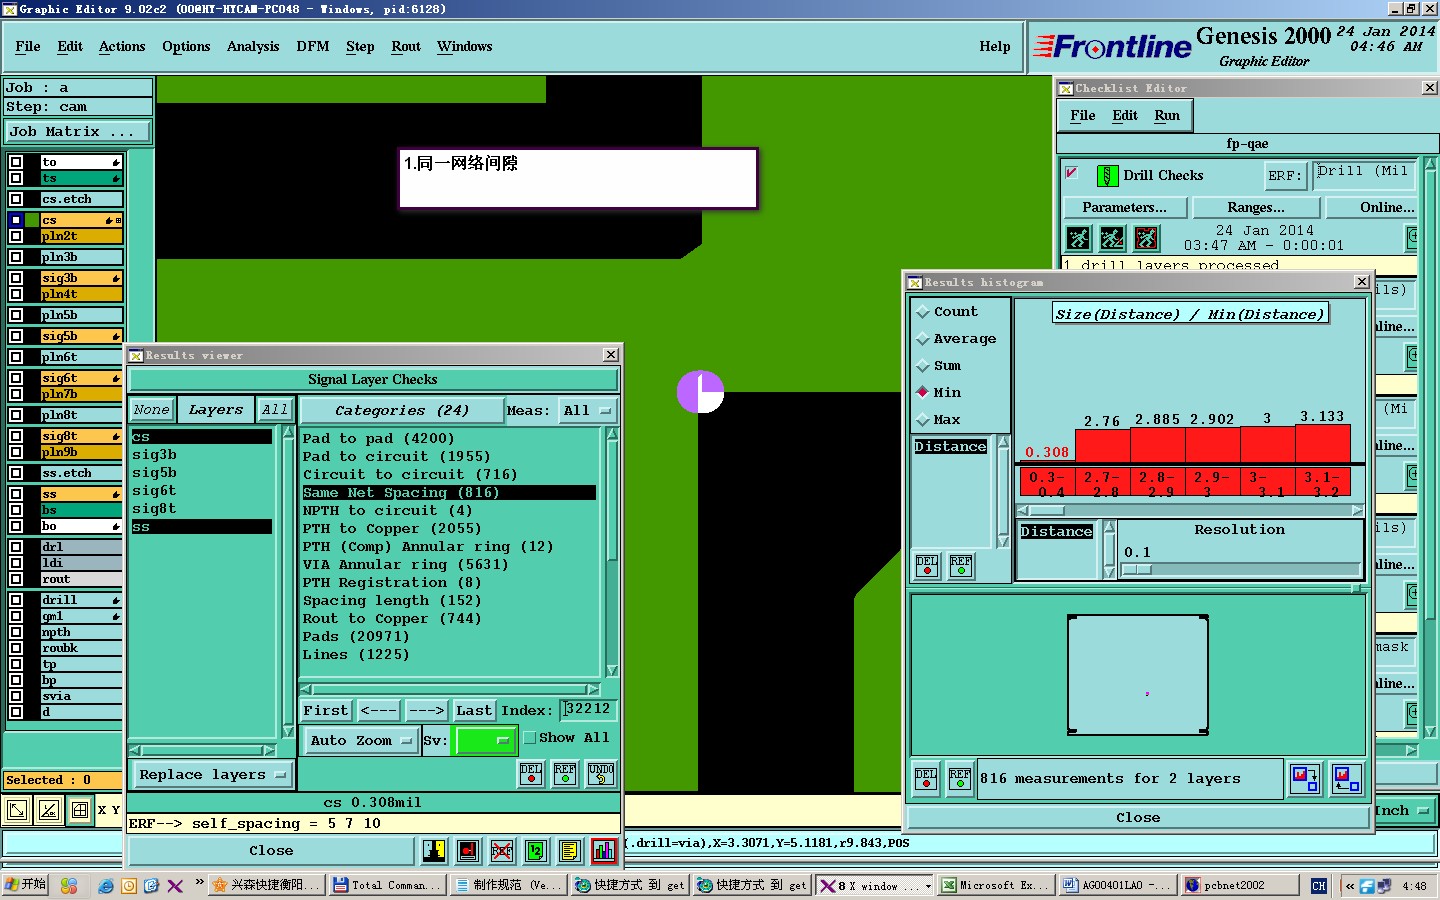The height and width of the screenshot is (900, 1440).
Task: Click the Drill Checks green drill icon
Action: [x=1107, y=176]
